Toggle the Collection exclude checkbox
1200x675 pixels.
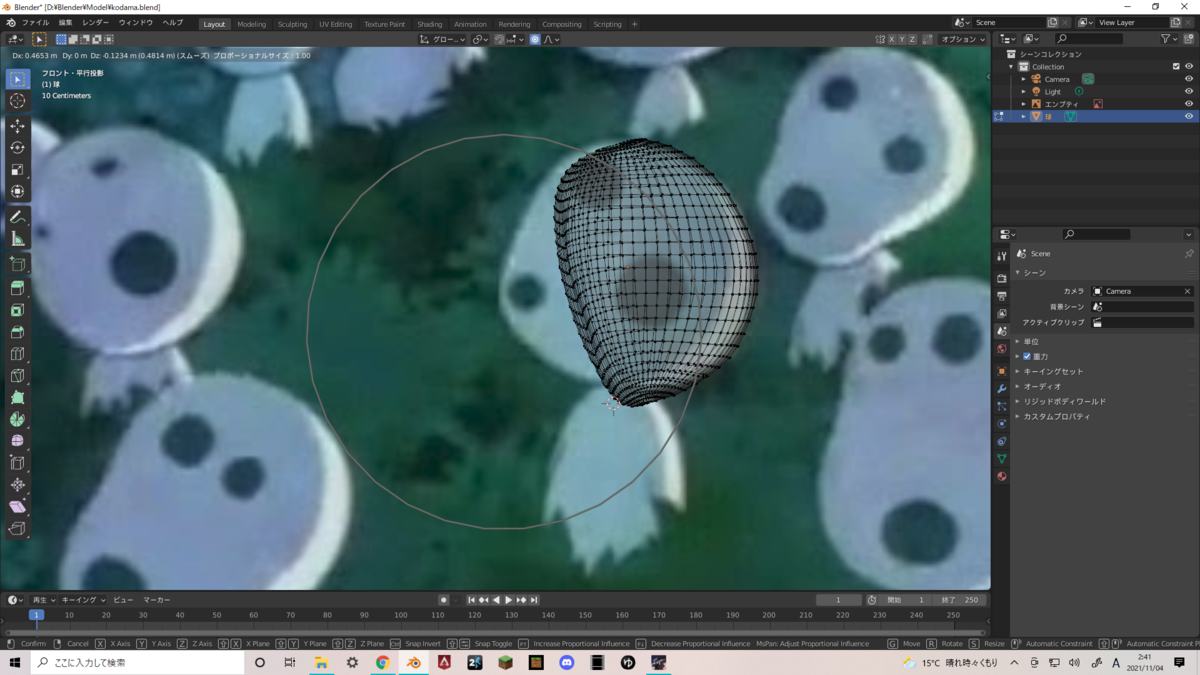pyautogui.click(x=1176, y=67)
